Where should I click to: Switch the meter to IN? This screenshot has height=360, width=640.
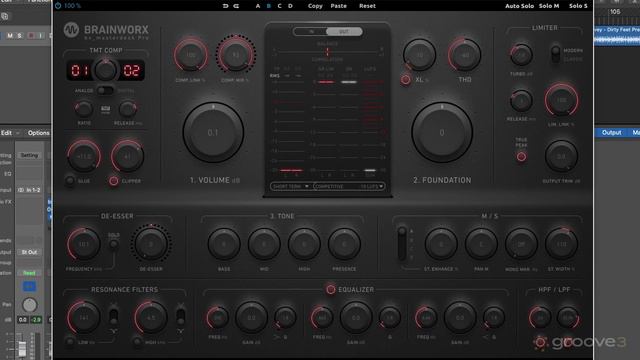(311, 31)
